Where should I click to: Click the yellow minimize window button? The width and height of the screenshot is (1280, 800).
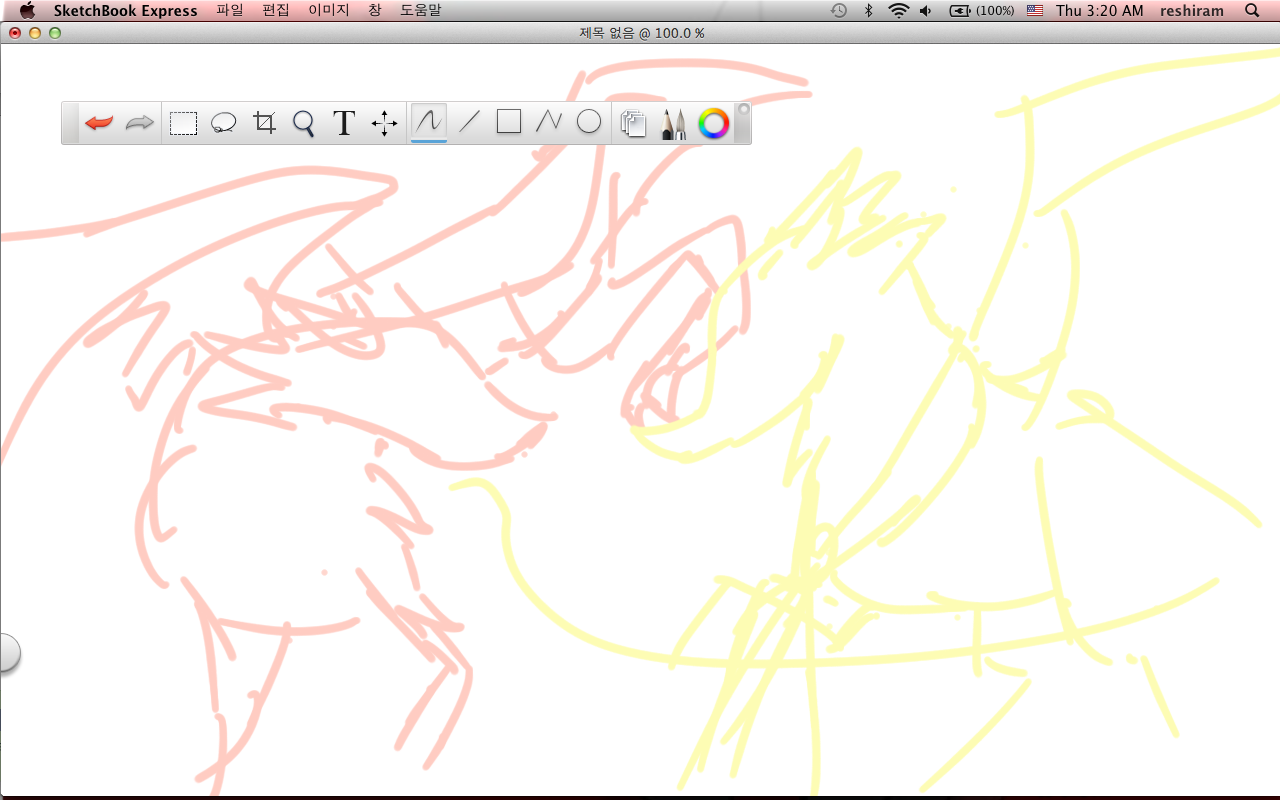pyautogui.click(x=35, y=33)
